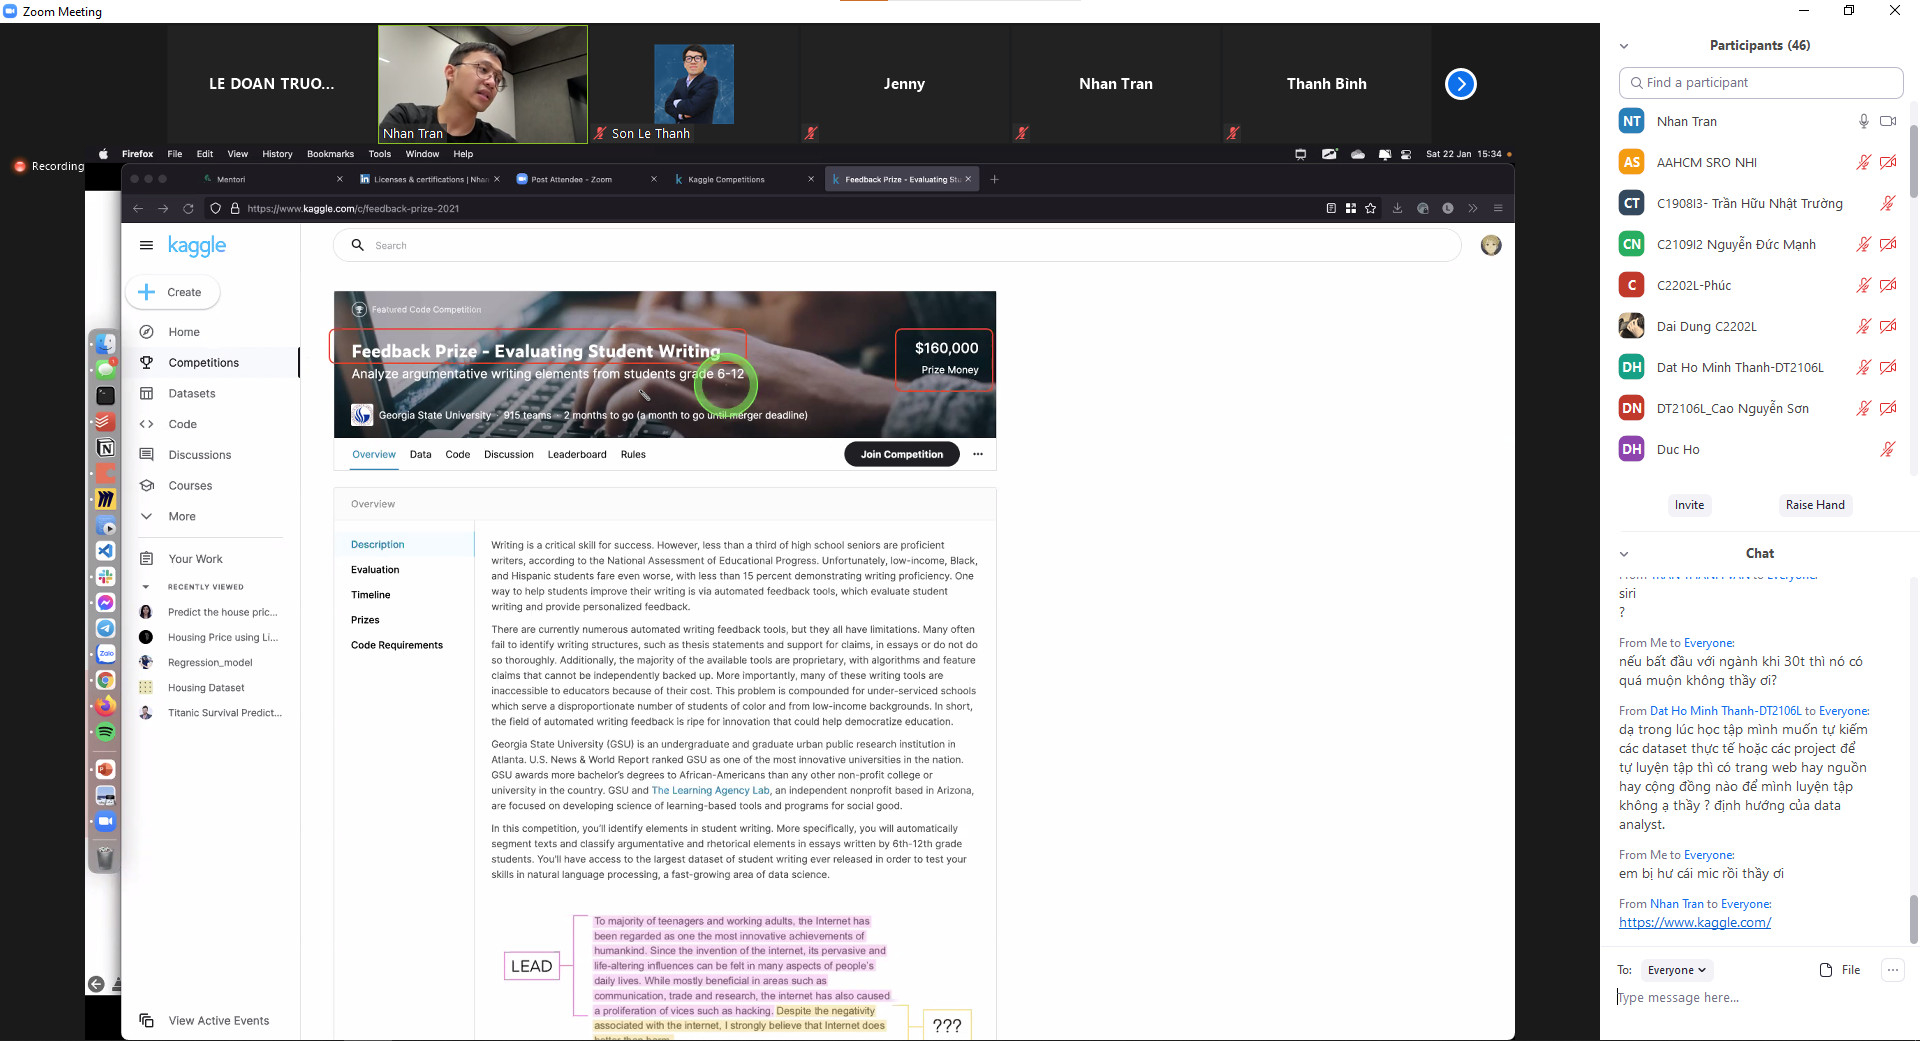Select the Leaderboard competition tab
The width and height of the screenshot is (1920, 1041).
pyautogui.click(x=577, y=454)
